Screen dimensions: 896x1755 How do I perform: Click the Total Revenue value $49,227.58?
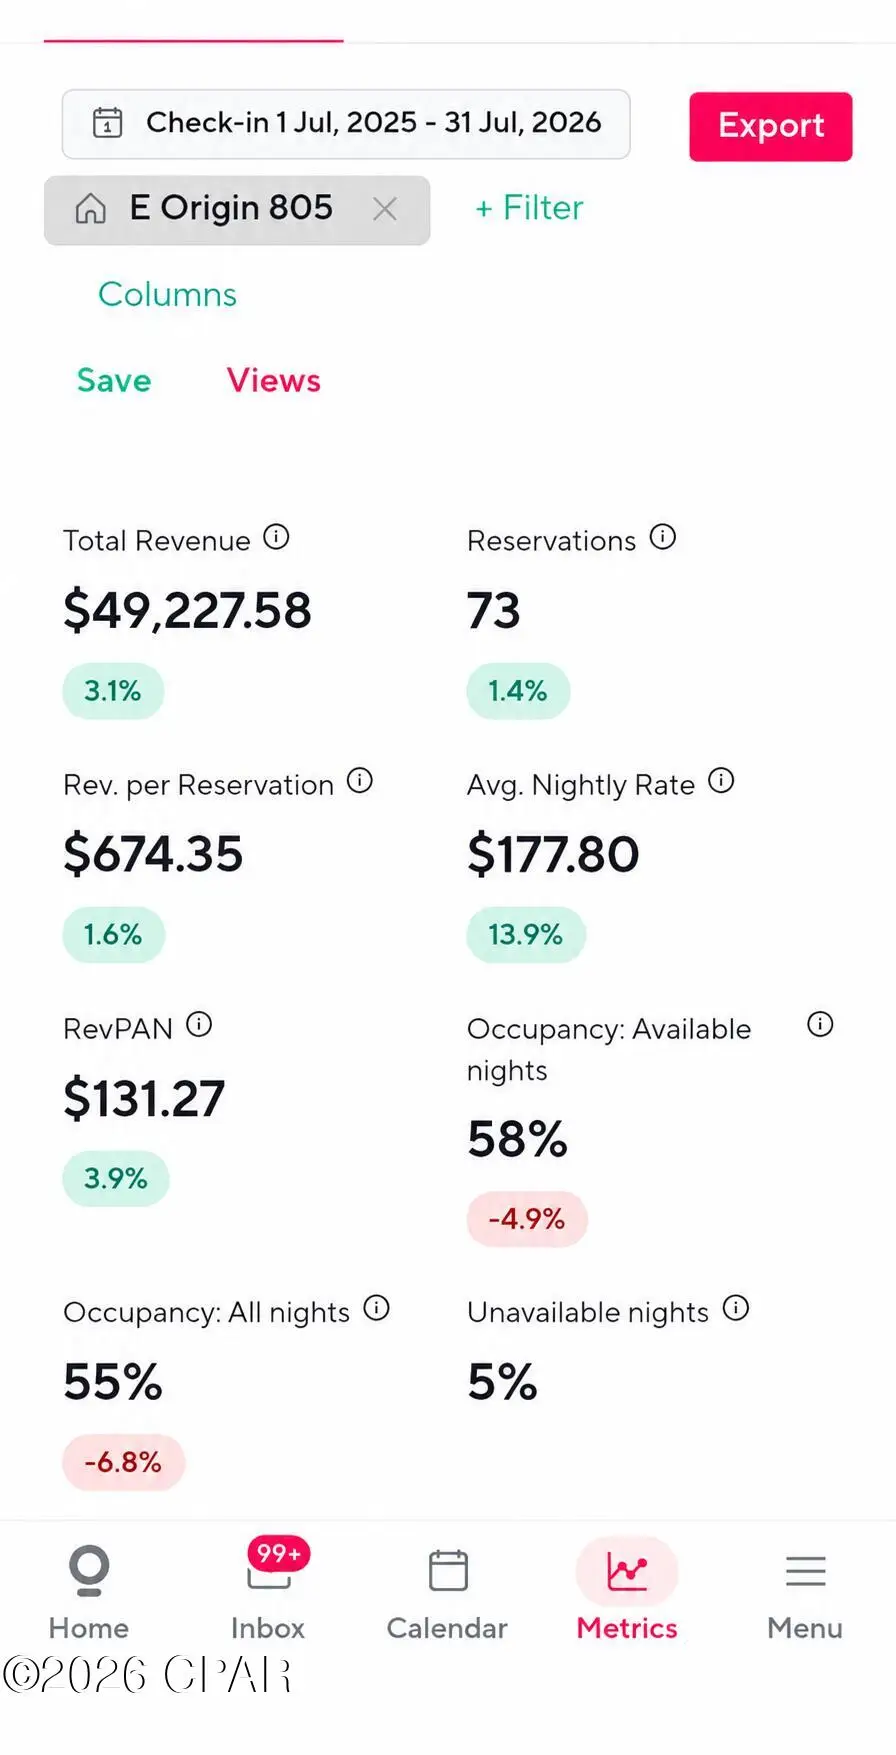187,610
